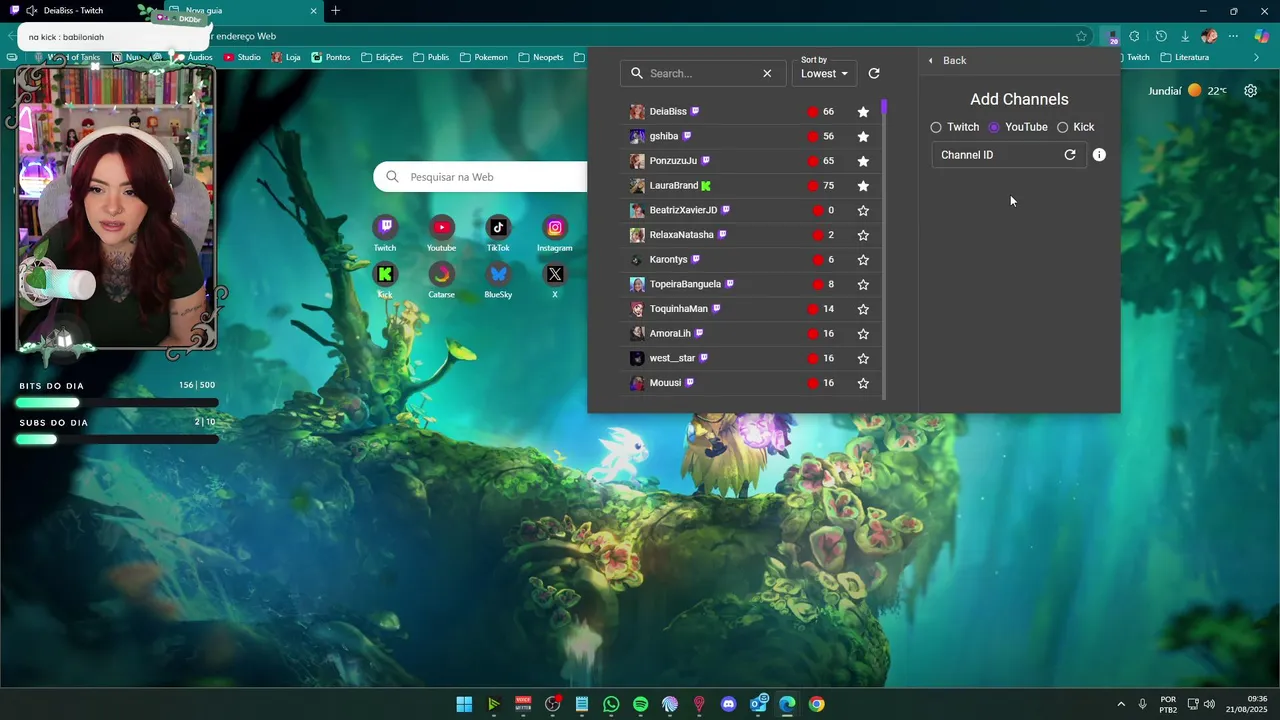
Task: Open the Karontys channel row
Action: [x=750, y=260]
